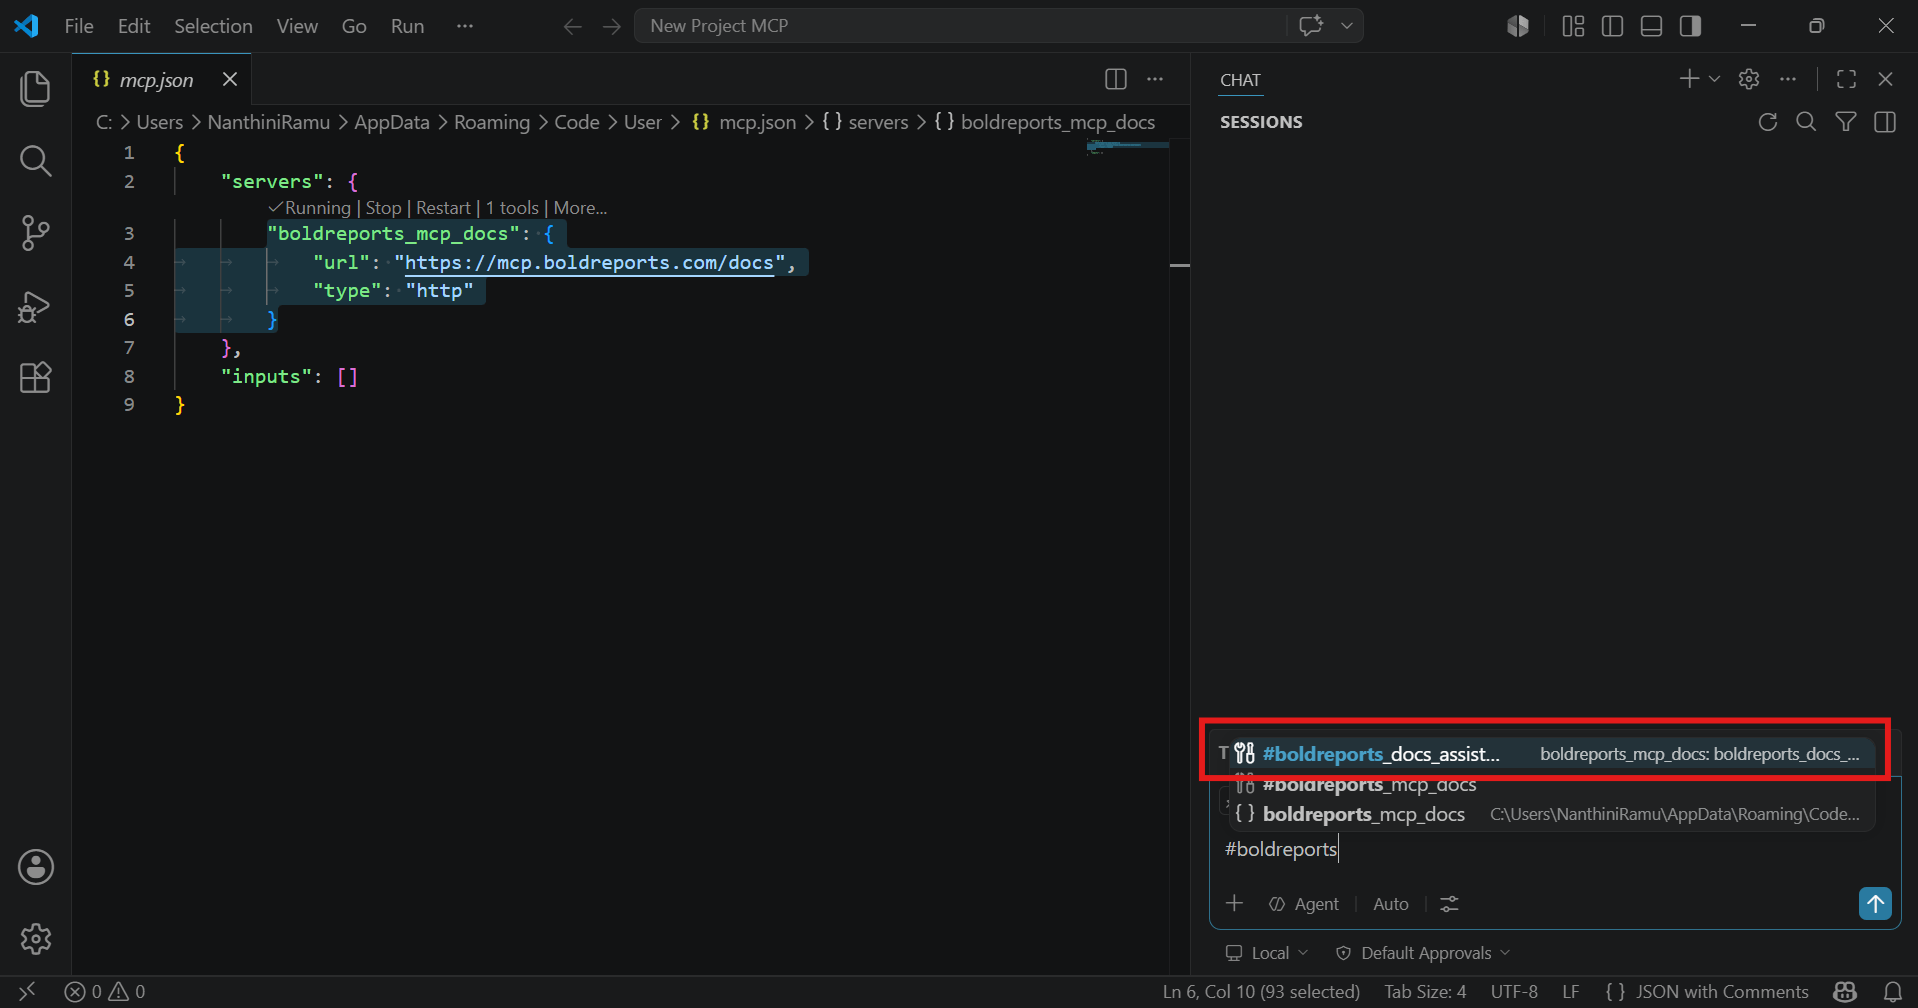Open the Source Control view

pyautogui.click(x=35, y=233)
